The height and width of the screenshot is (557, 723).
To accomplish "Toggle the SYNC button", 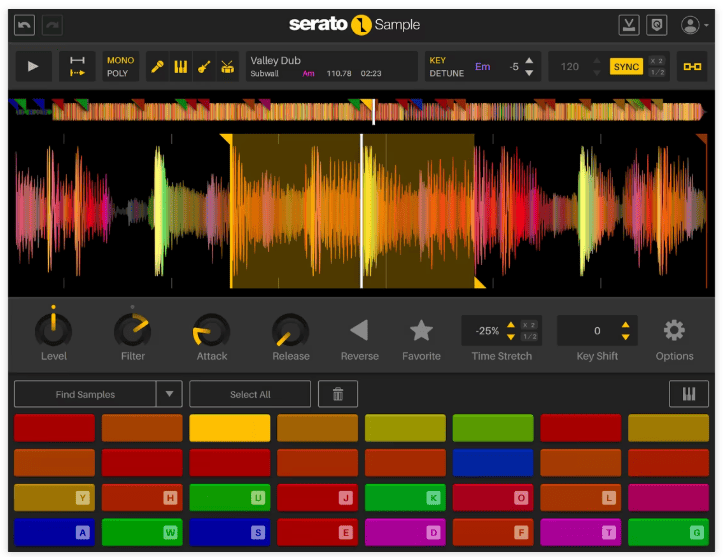I will [626, 67].
